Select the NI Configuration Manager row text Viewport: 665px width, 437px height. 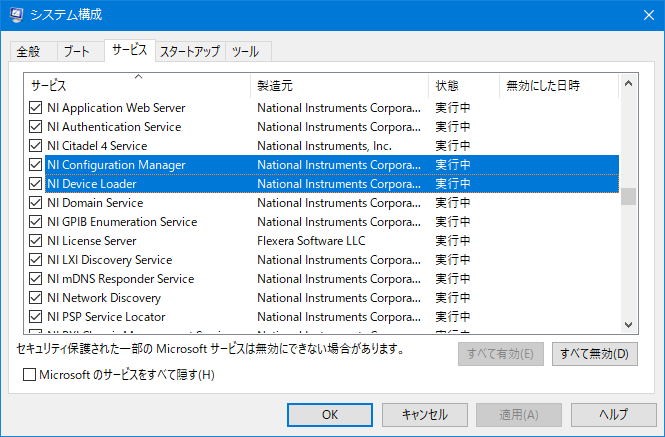tap(116, 165)
